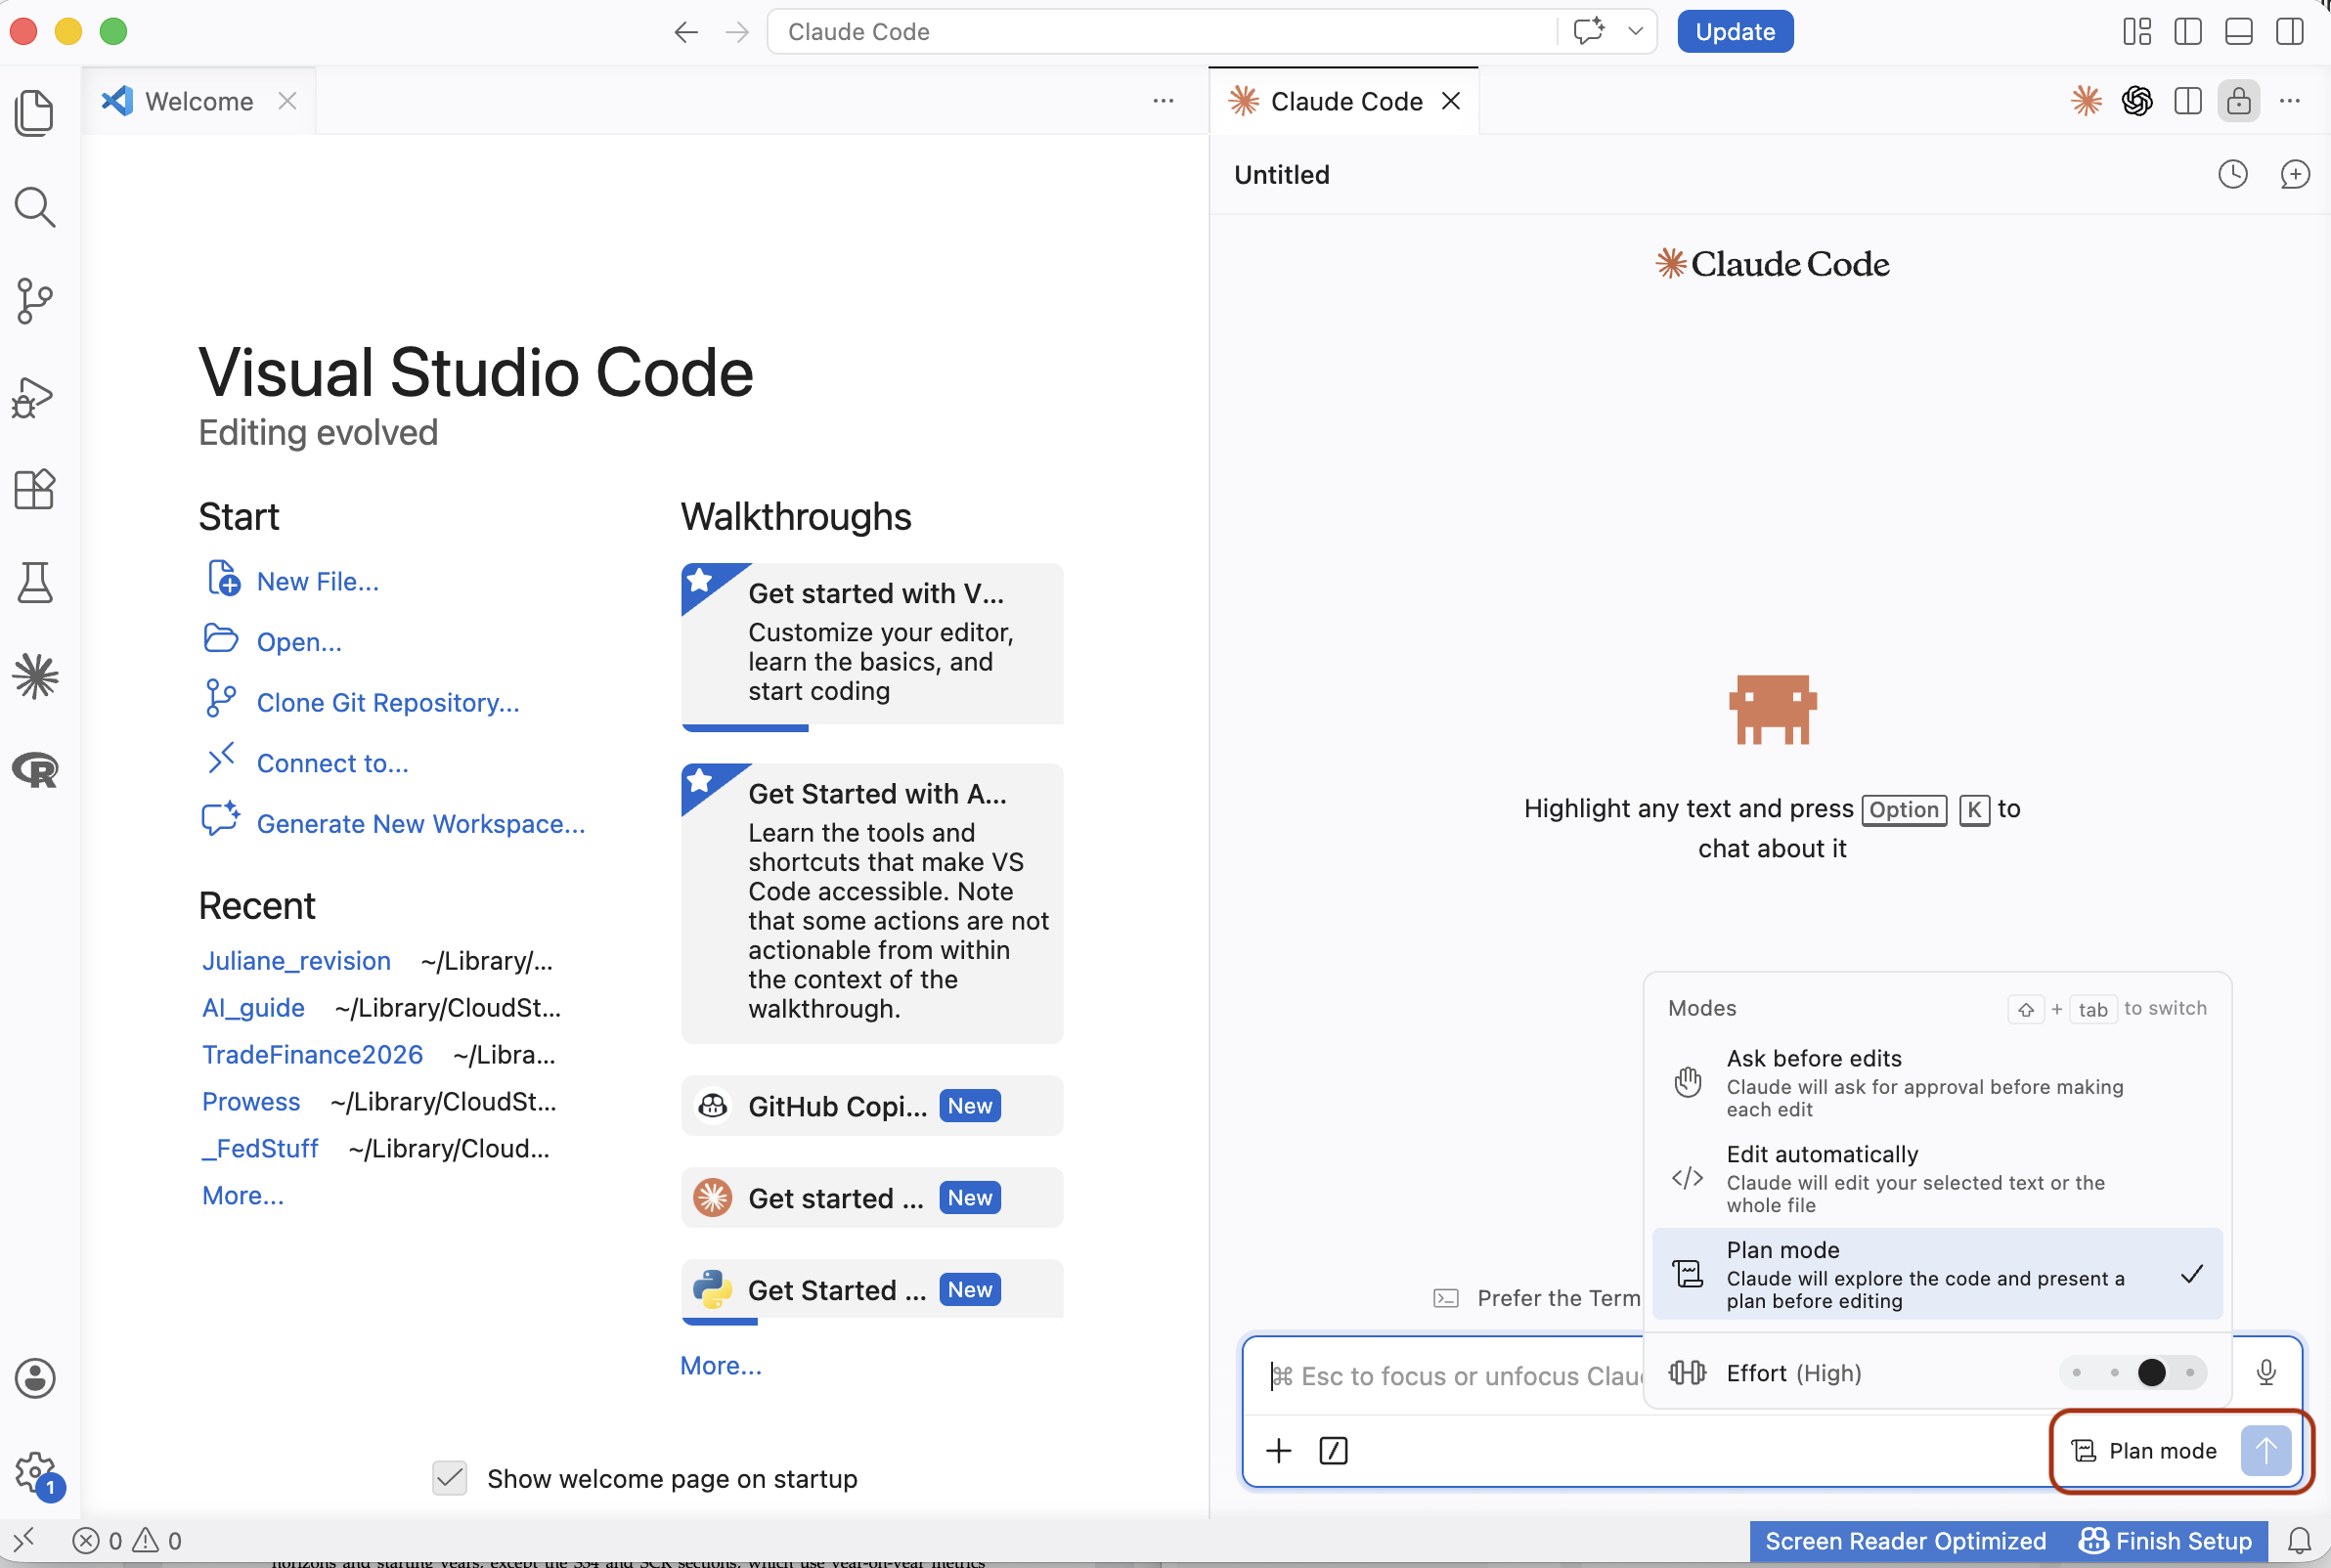The image size is (2331, 1568).
Task: Click the orange Claude icon in editor toolbar
Action: coord(2086,101)
